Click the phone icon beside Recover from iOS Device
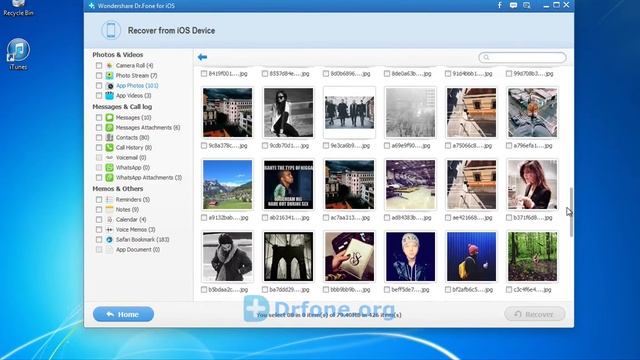This screenshot has width=640, height=360. click(x=111, y=30)
